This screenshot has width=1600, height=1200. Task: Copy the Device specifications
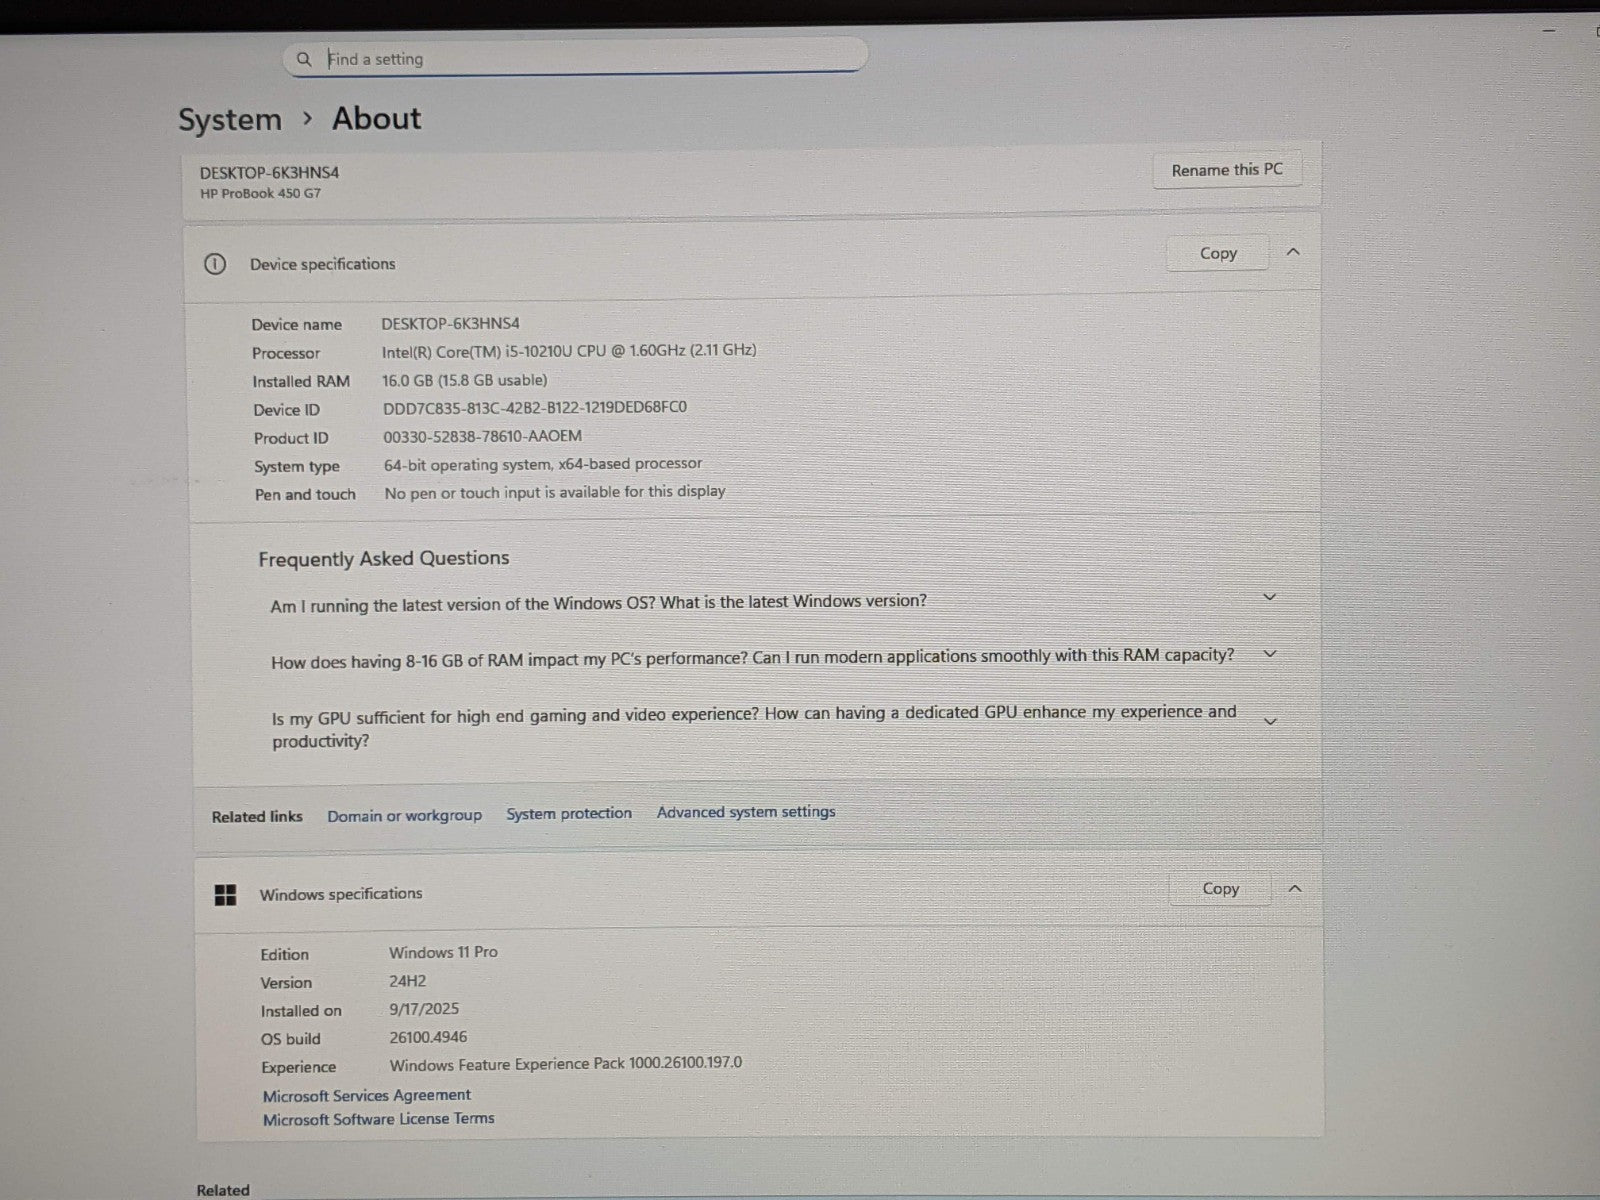[1217, 254]
